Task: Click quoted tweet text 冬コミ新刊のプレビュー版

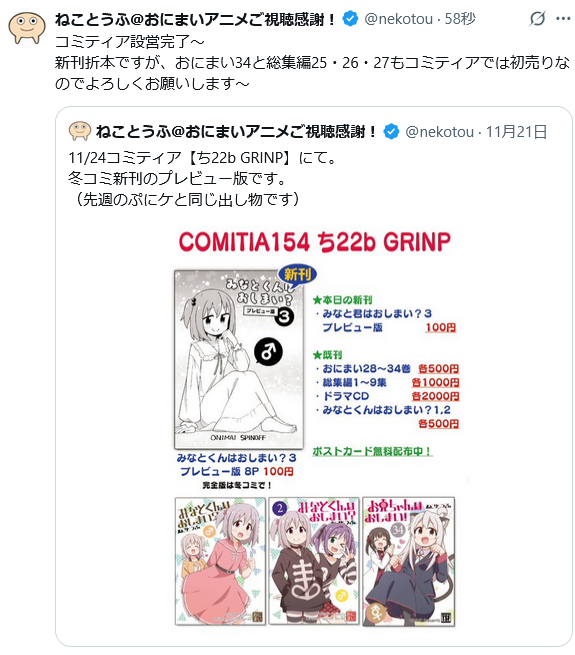Action: [x=178, y=179]
